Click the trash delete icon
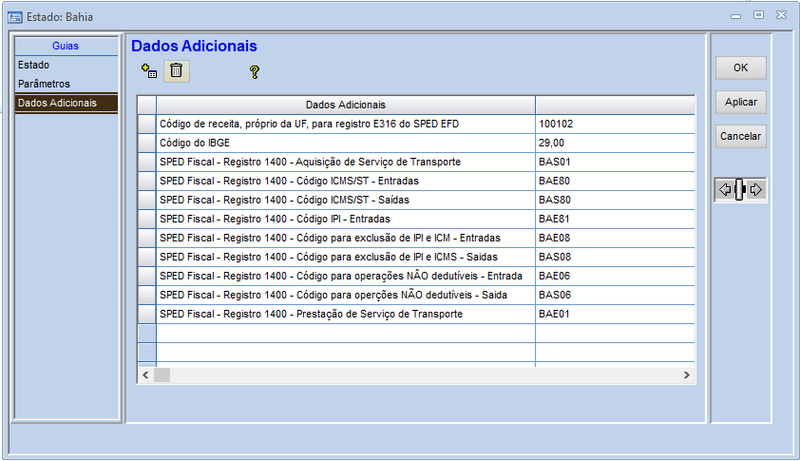The height and width of the screenshot is (461, 800). (176, 70)
